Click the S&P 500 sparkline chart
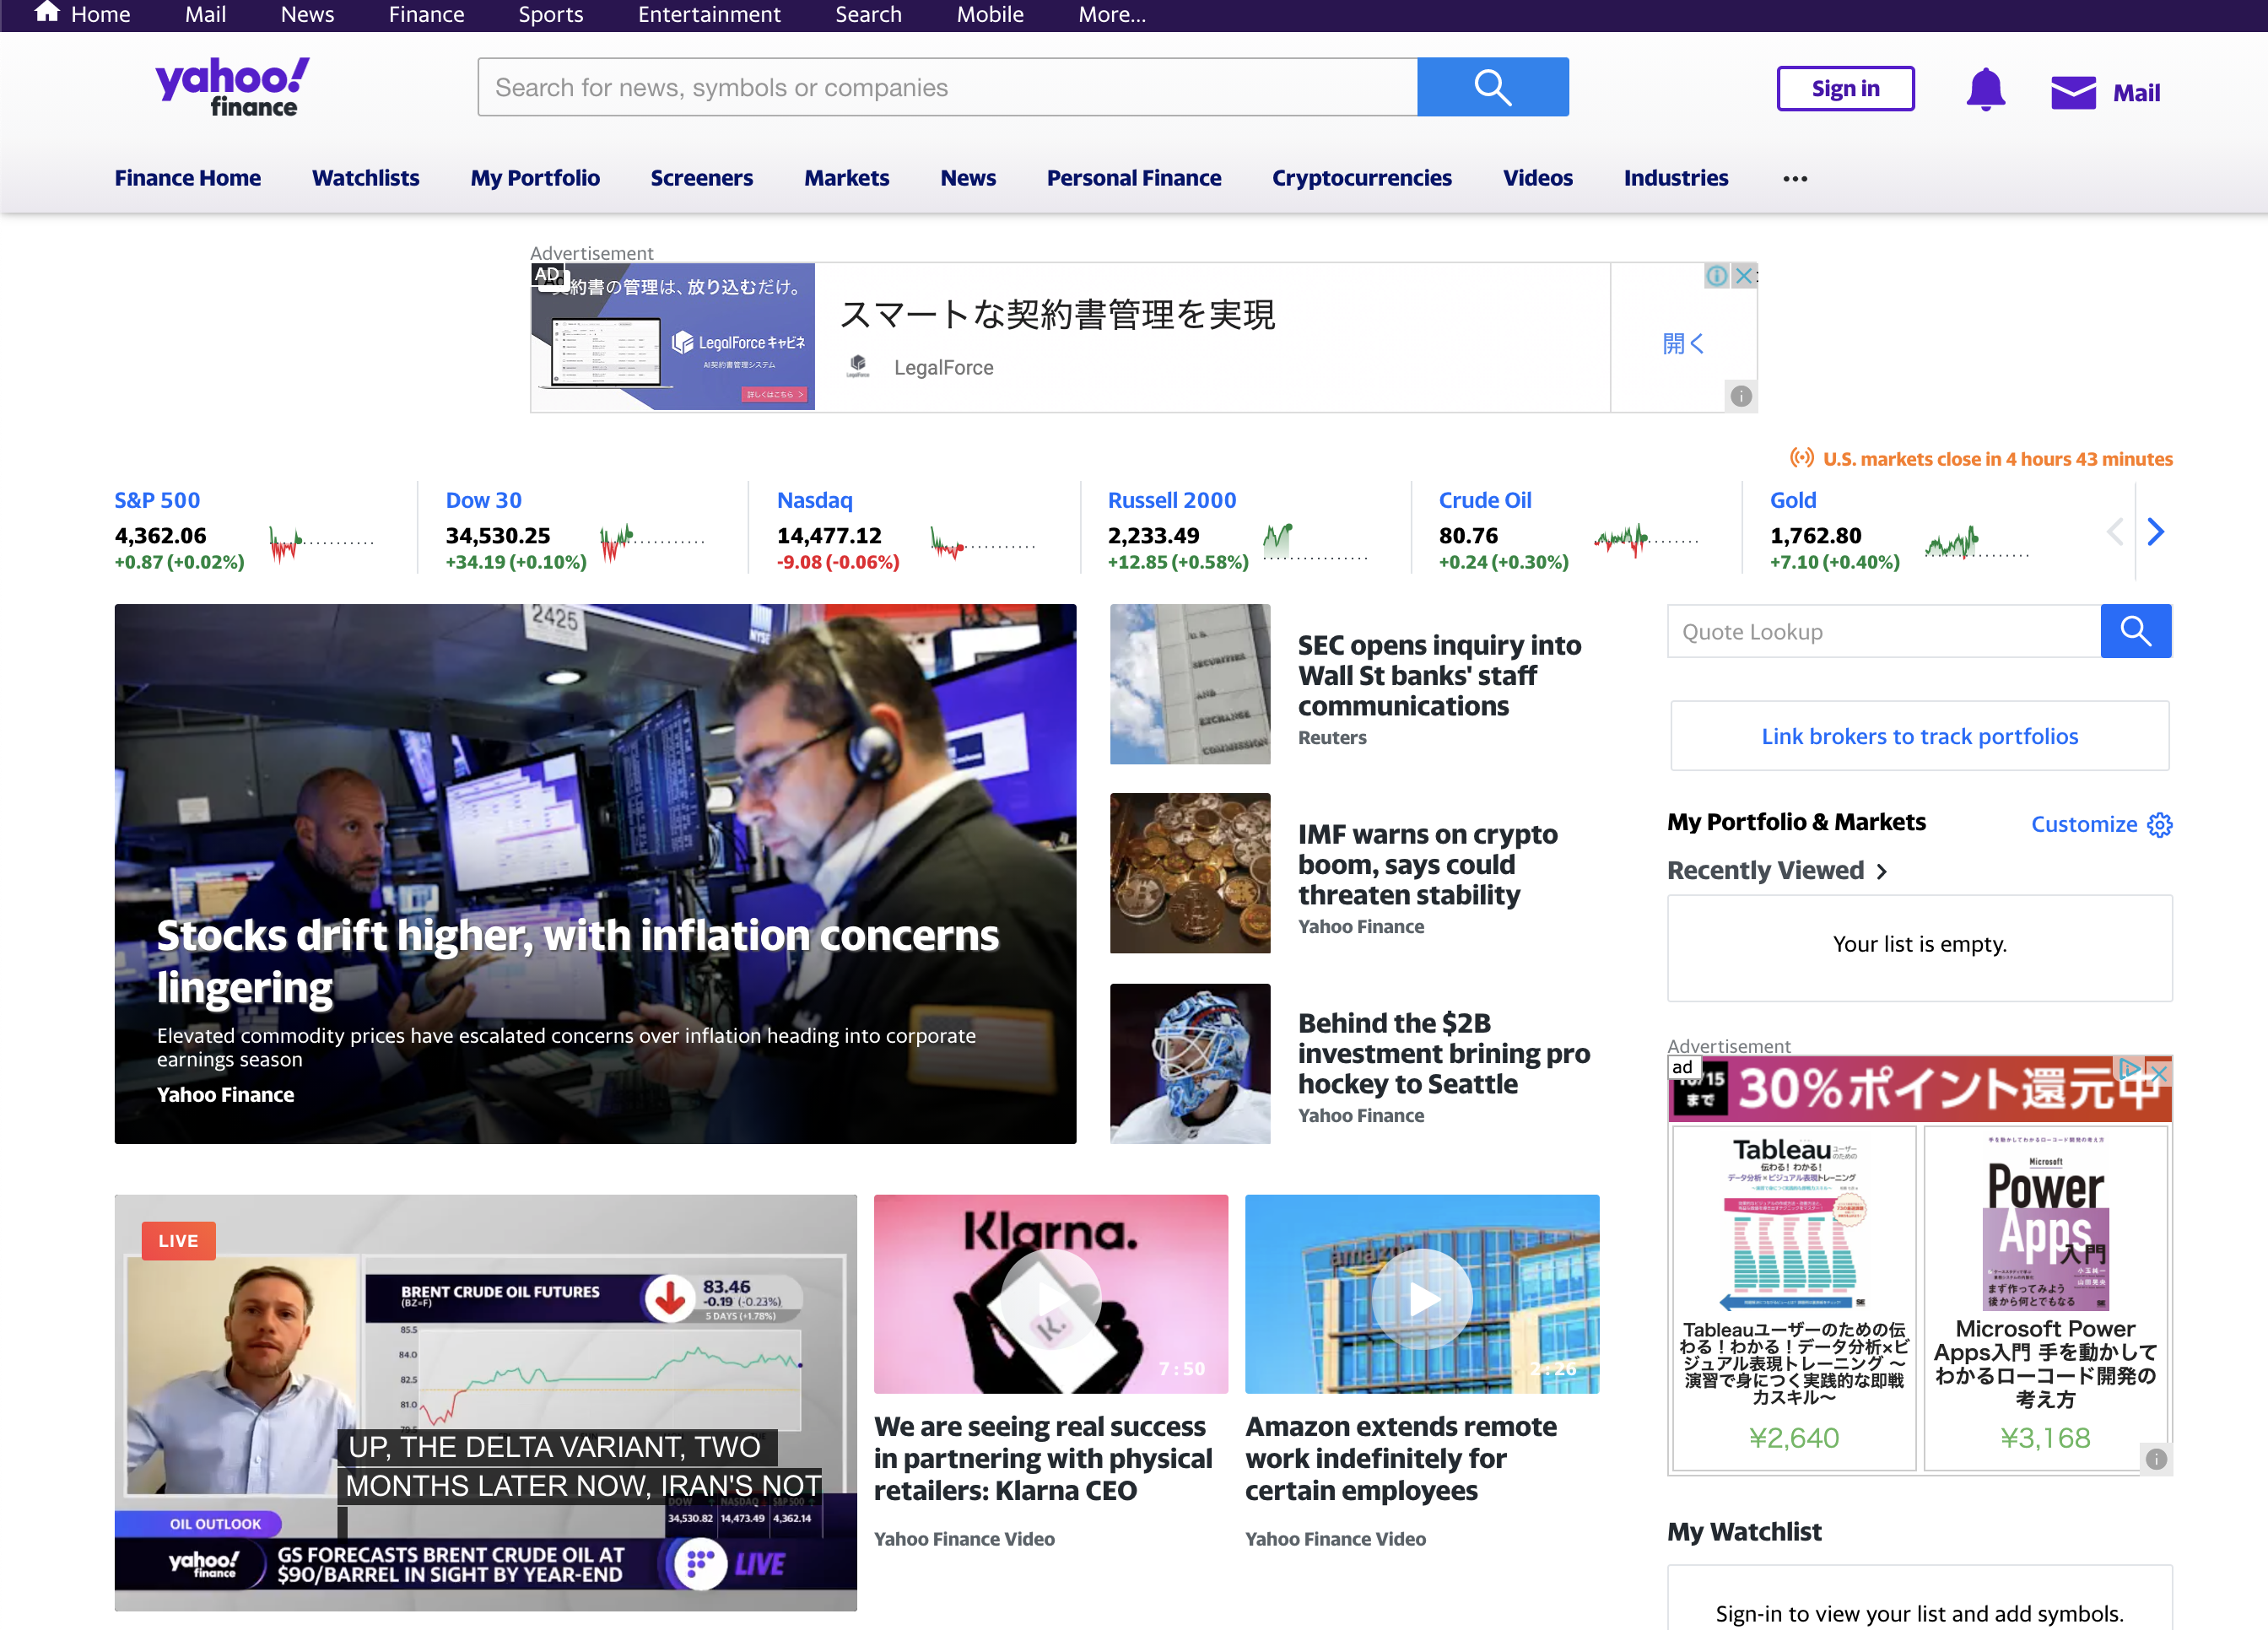 click(321, 542)
